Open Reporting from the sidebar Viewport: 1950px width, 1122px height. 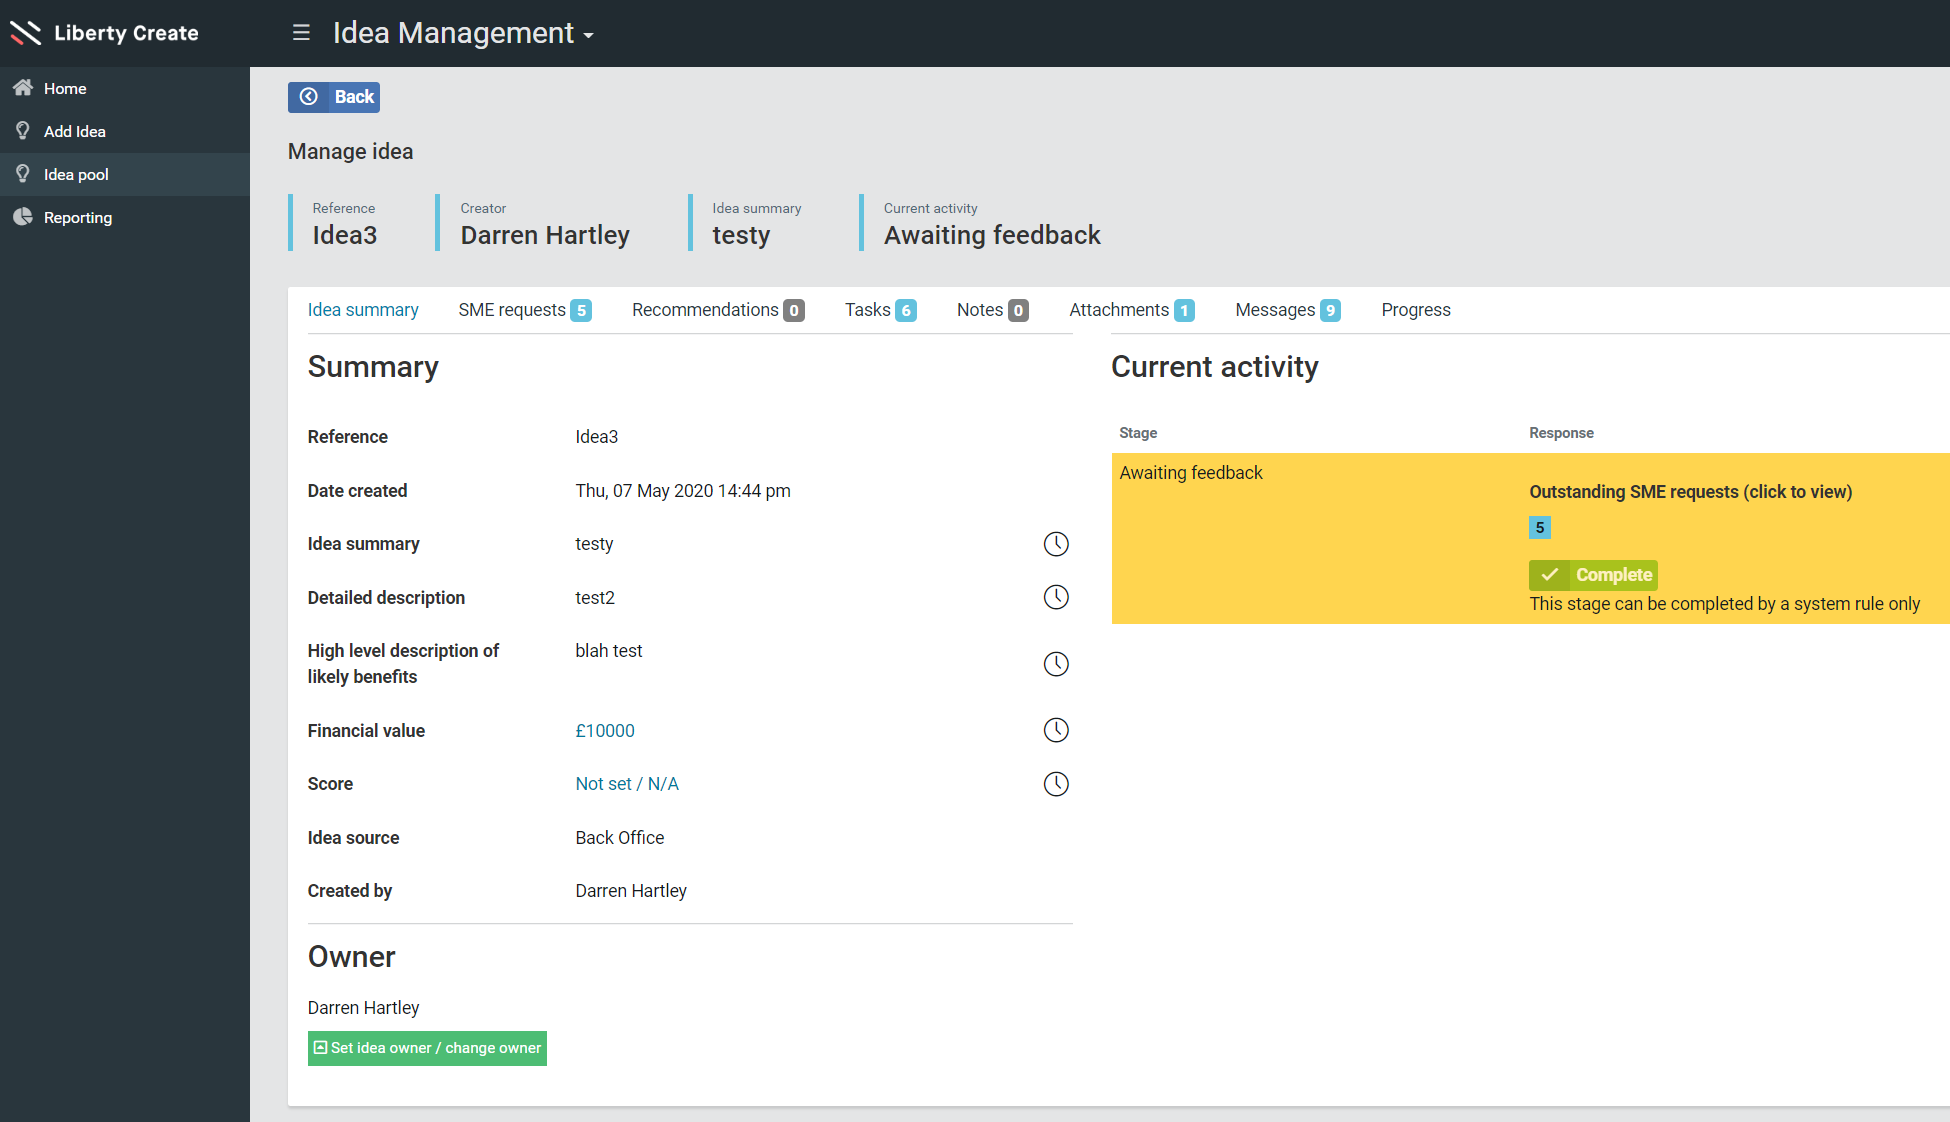click(77, 217)
